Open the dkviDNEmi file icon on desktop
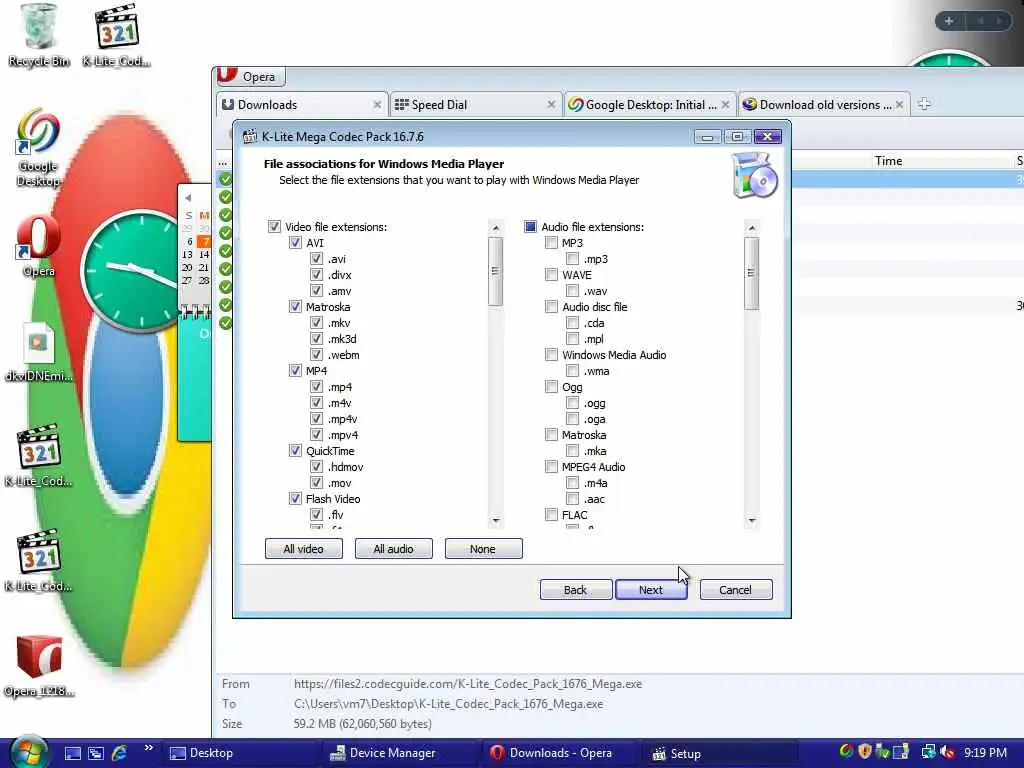Viewport: 1024px width, 768px height. click(x=39, y=351)
